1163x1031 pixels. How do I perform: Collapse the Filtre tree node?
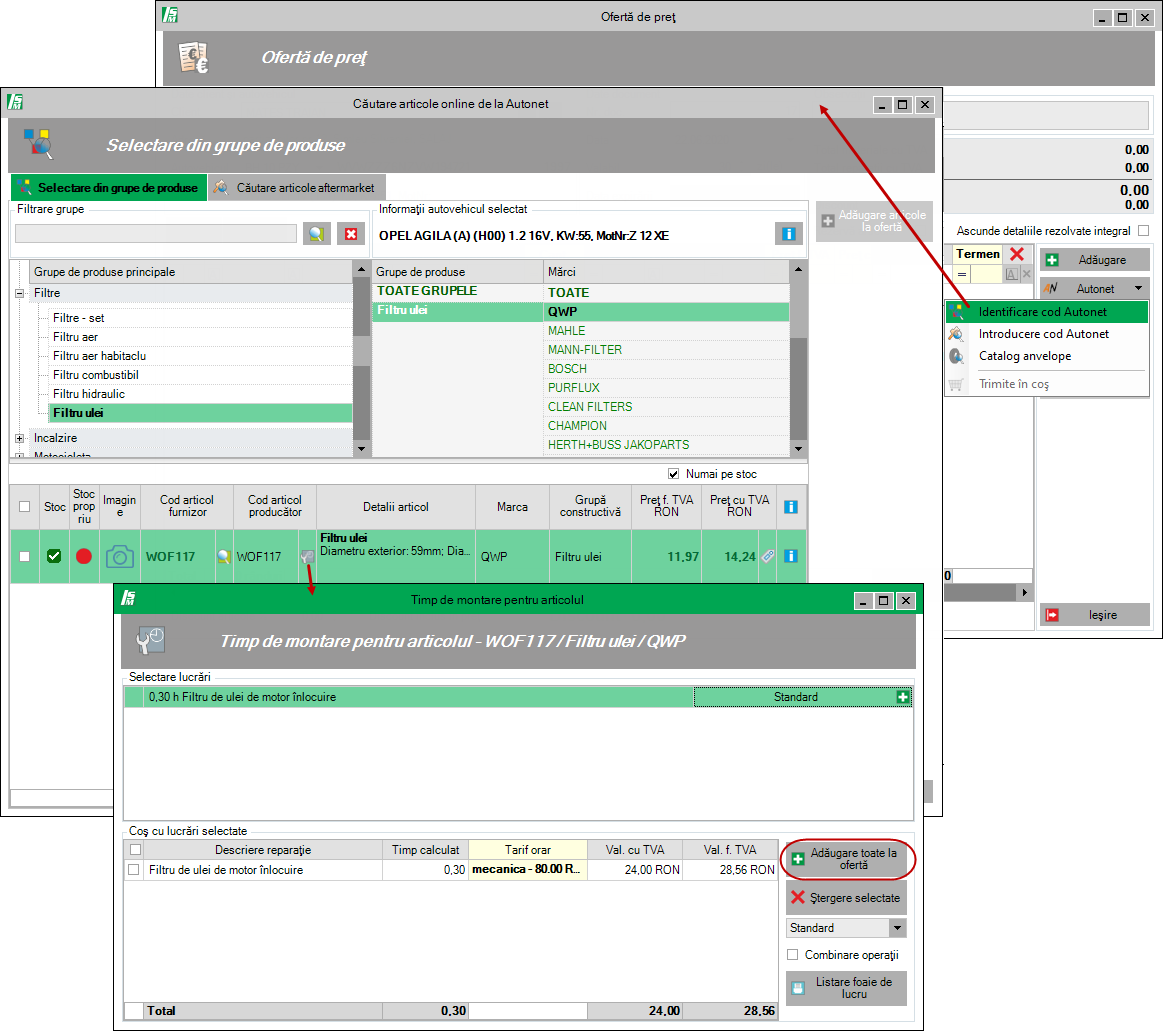click(19, 293)
